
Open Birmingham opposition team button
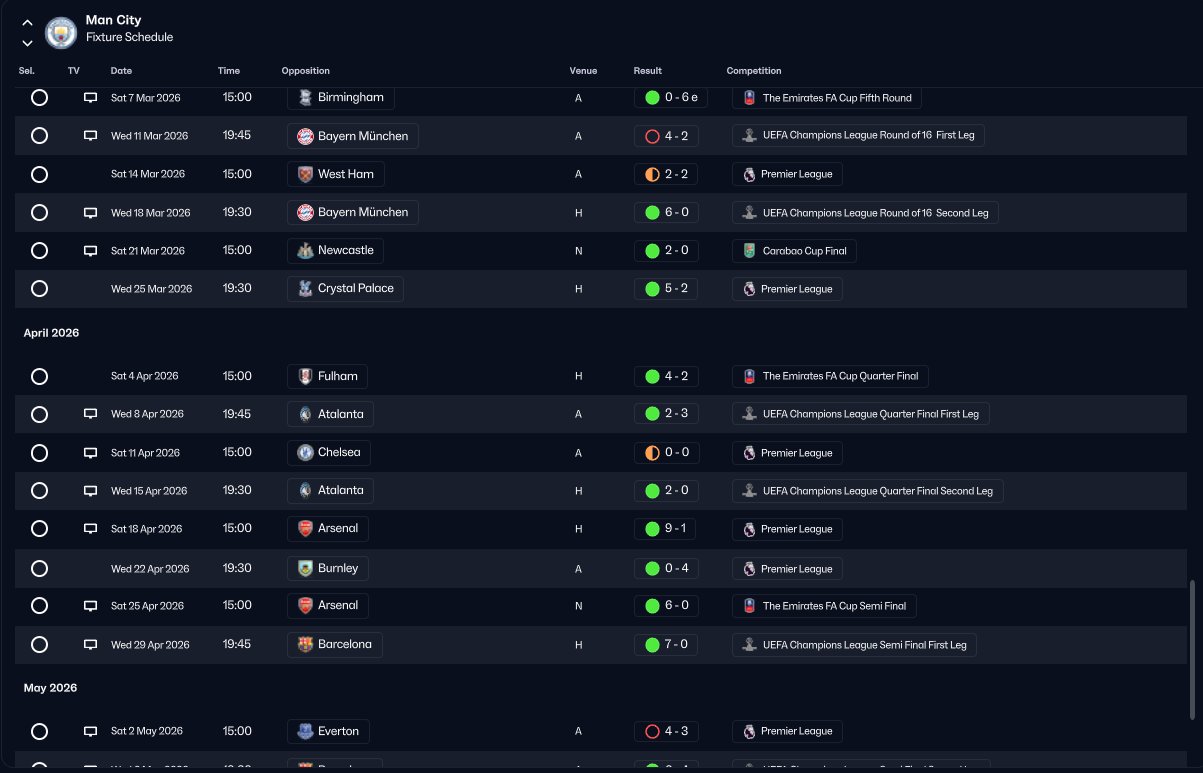341,98
